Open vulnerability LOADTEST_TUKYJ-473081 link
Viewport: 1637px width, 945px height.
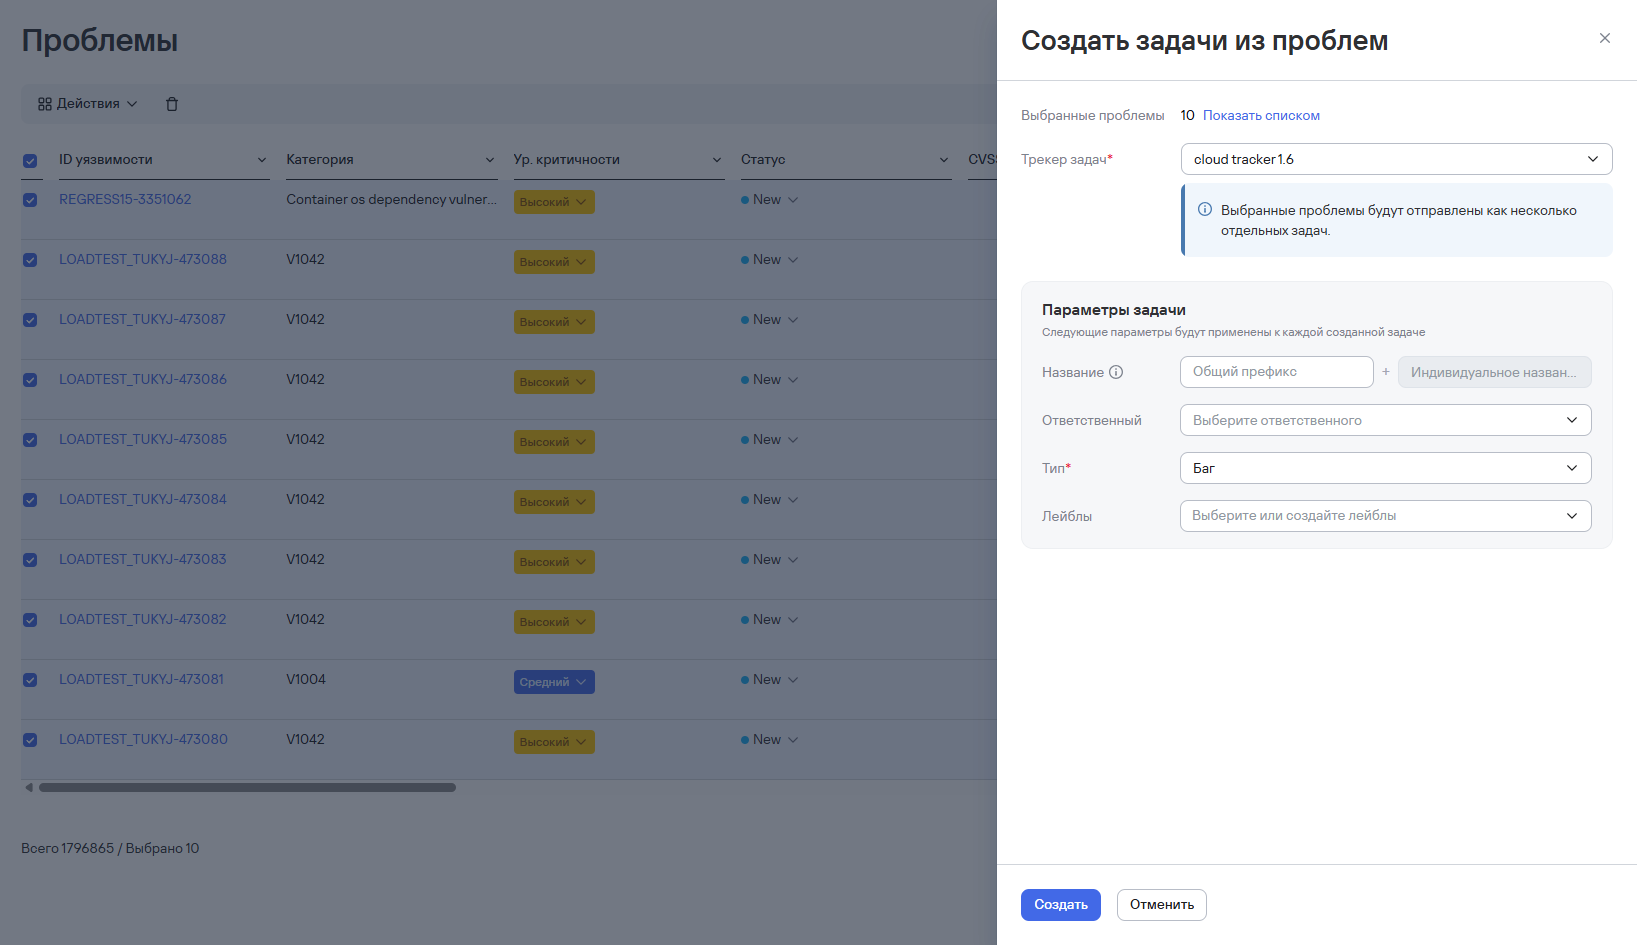coord(141,680)
